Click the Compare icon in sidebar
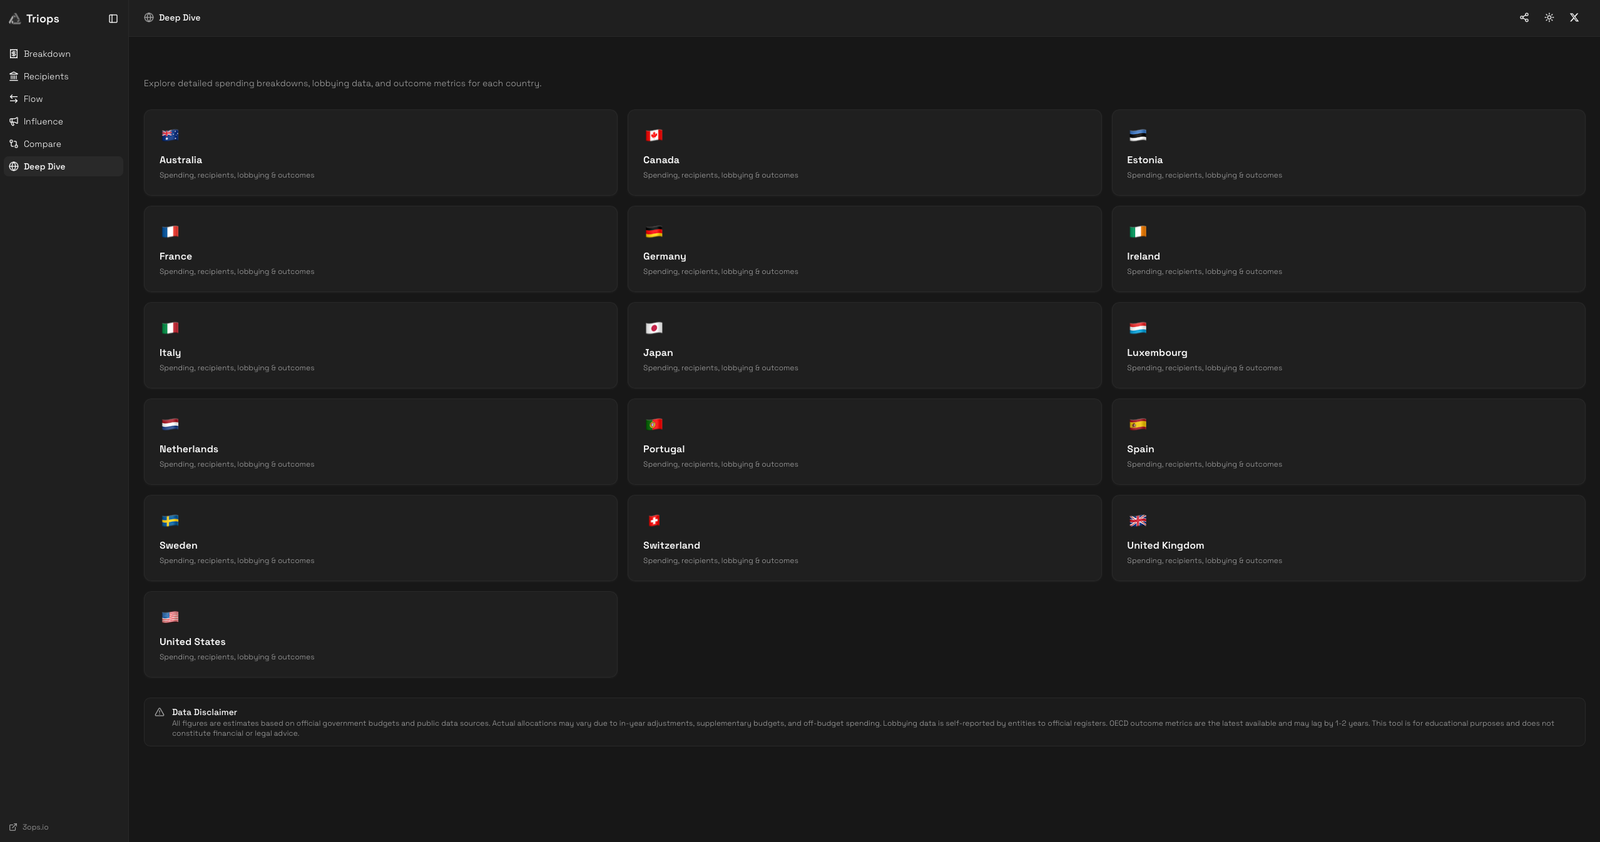The height and width of the screenshot is (842, 1600). (x=14, y=144)
